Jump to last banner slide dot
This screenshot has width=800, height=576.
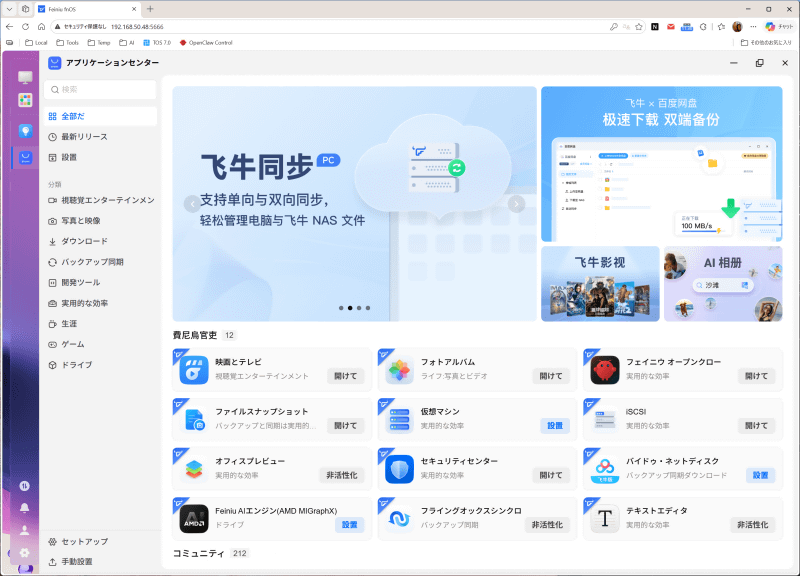tap(368, 308)
